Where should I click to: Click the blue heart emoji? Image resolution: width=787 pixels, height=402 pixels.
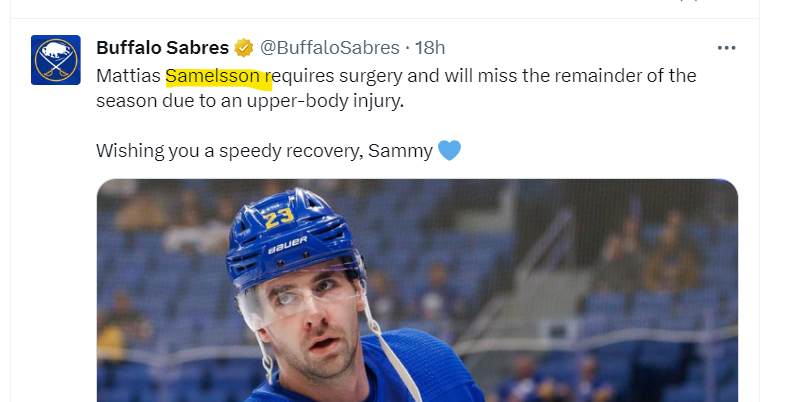tap(449, 150)
